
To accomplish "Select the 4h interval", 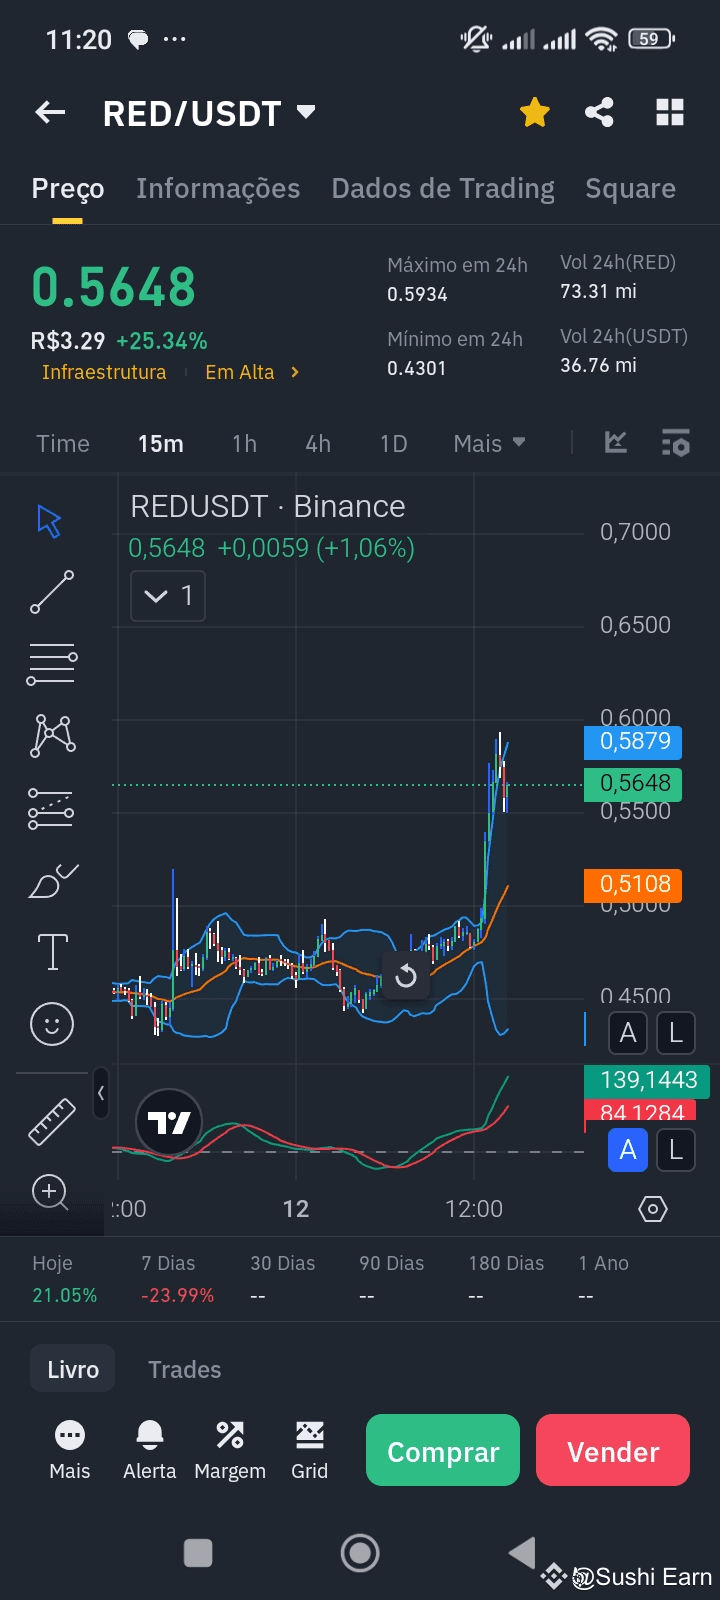I will pyautogui.click(x=318, y=443).
